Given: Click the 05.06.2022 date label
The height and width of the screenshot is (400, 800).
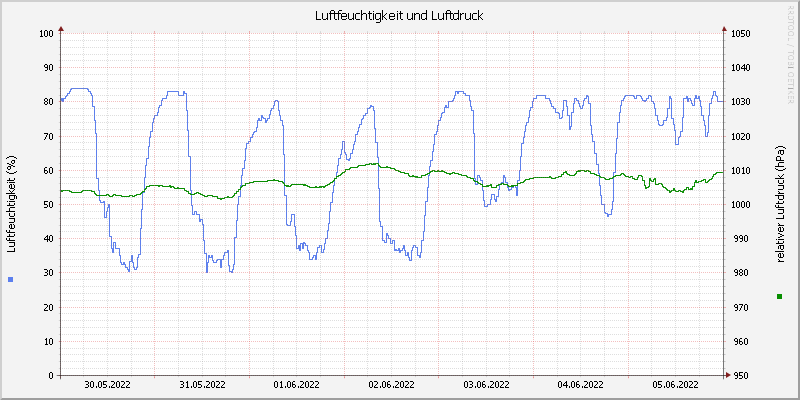Looking at the screenshot, I should (x=676, y=385).
